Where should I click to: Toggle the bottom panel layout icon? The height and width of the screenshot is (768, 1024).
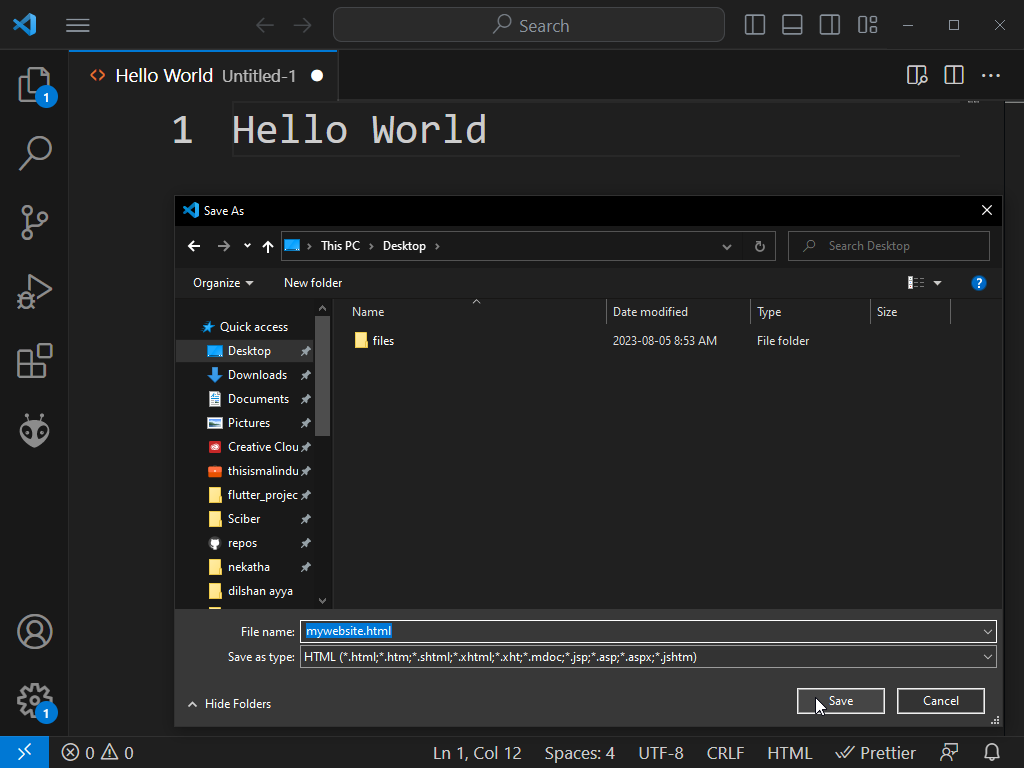(x=792, y=25)
